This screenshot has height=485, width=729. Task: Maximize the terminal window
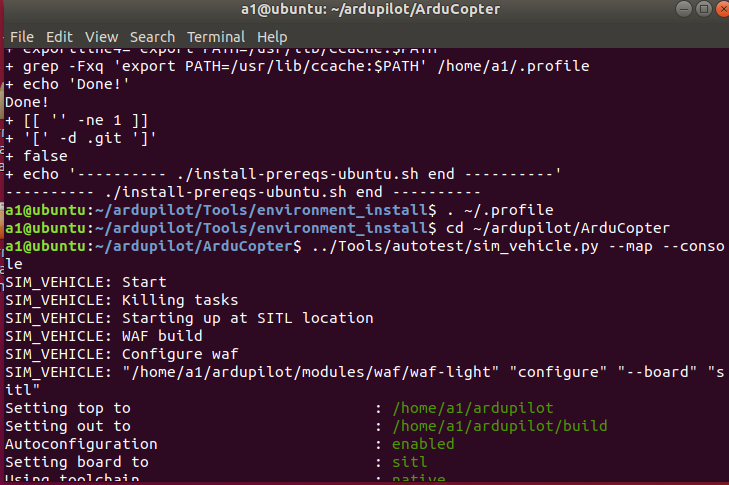click(704, 9)
